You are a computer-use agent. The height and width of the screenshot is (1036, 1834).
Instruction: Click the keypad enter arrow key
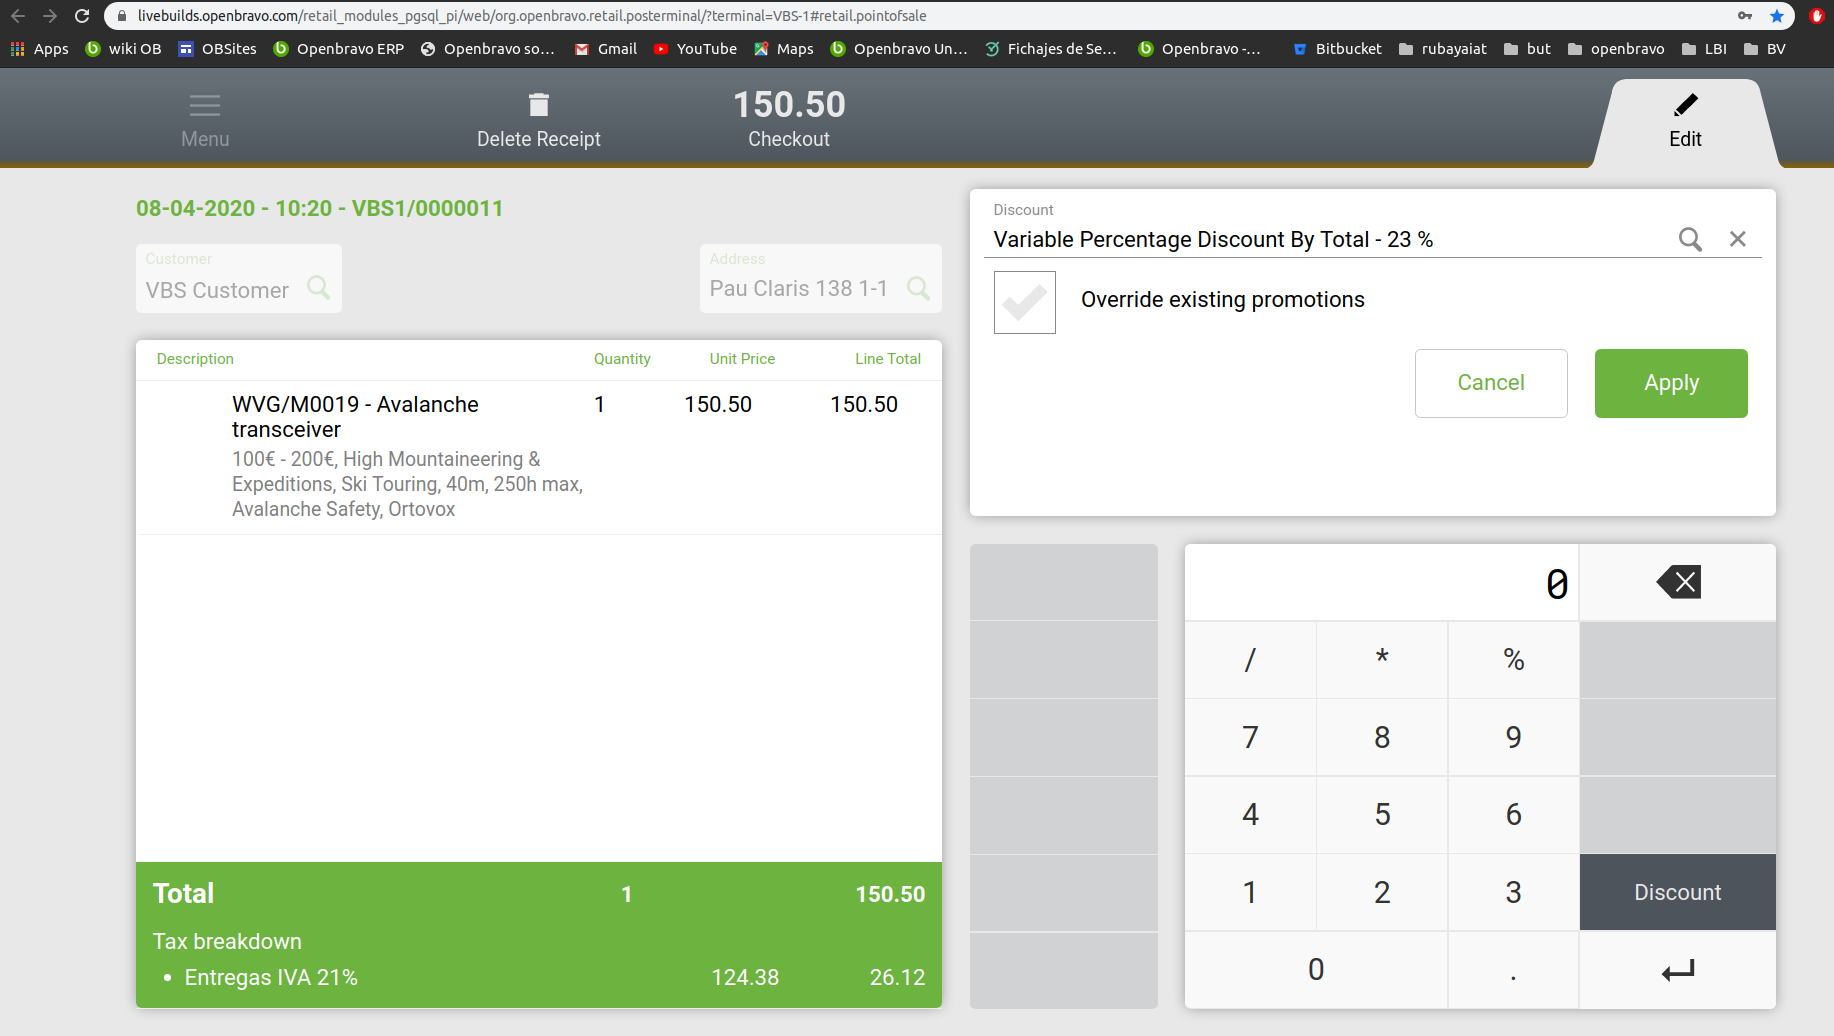(1678, 970)
